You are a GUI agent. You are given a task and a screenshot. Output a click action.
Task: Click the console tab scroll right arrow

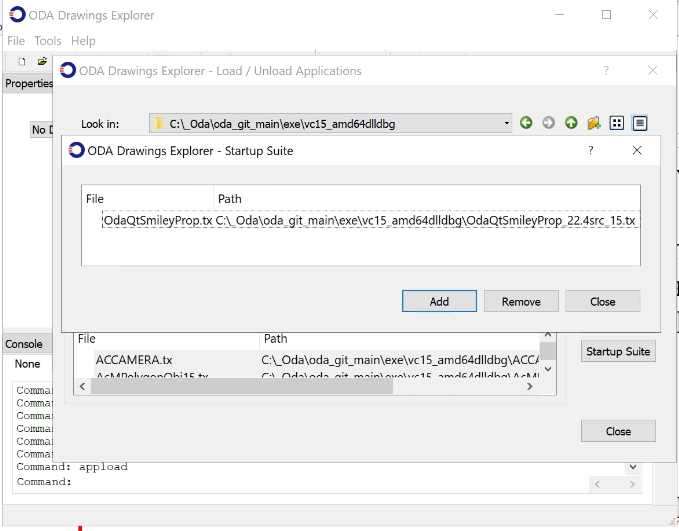coord(632,484)
